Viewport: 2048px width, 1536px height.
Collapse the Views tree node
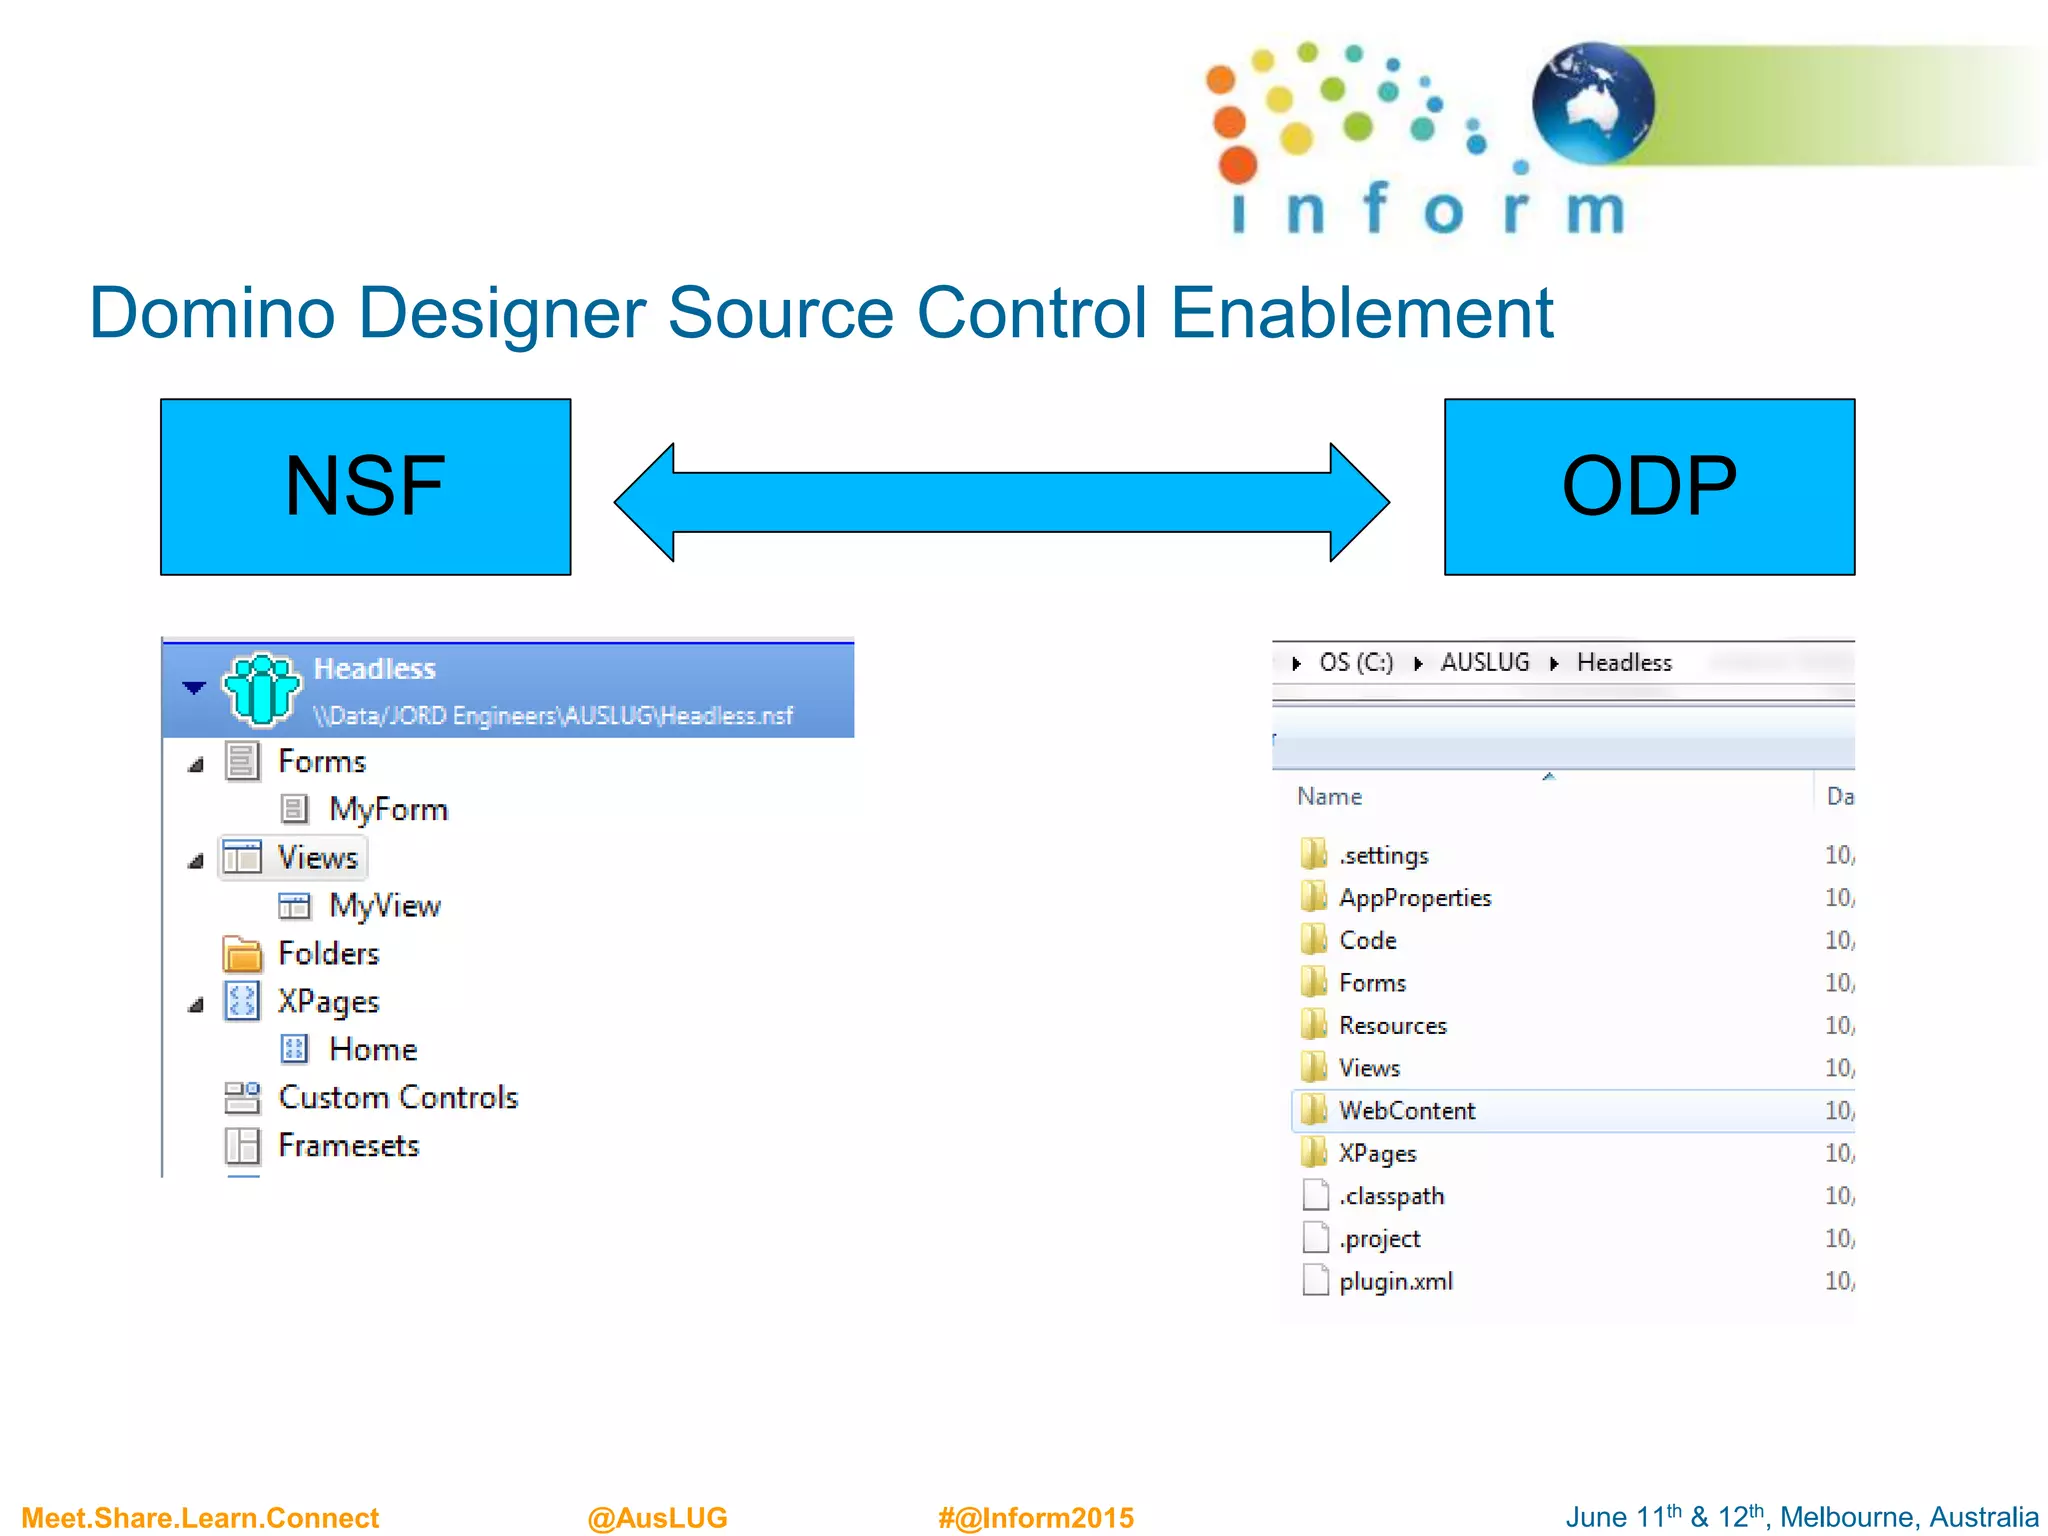pyautogui.click(x=196, y=861)
